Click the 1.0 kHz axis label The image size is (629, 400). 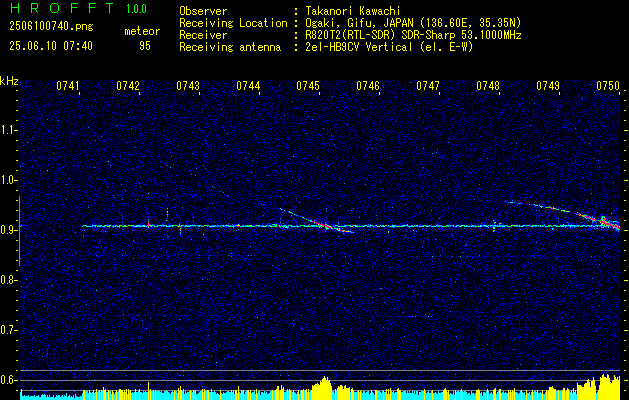[x=9, y=180]
